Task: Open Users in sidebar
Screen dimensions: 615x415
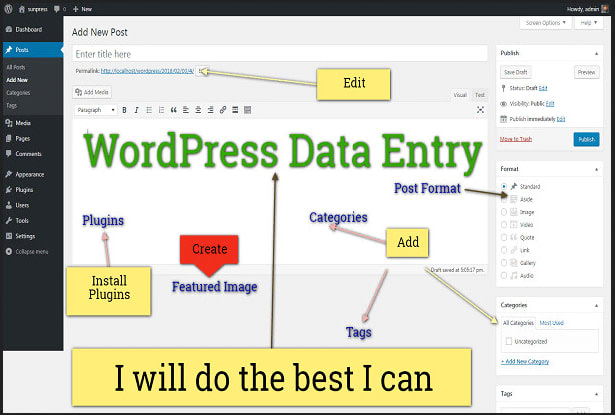Action: pos(22,205)
